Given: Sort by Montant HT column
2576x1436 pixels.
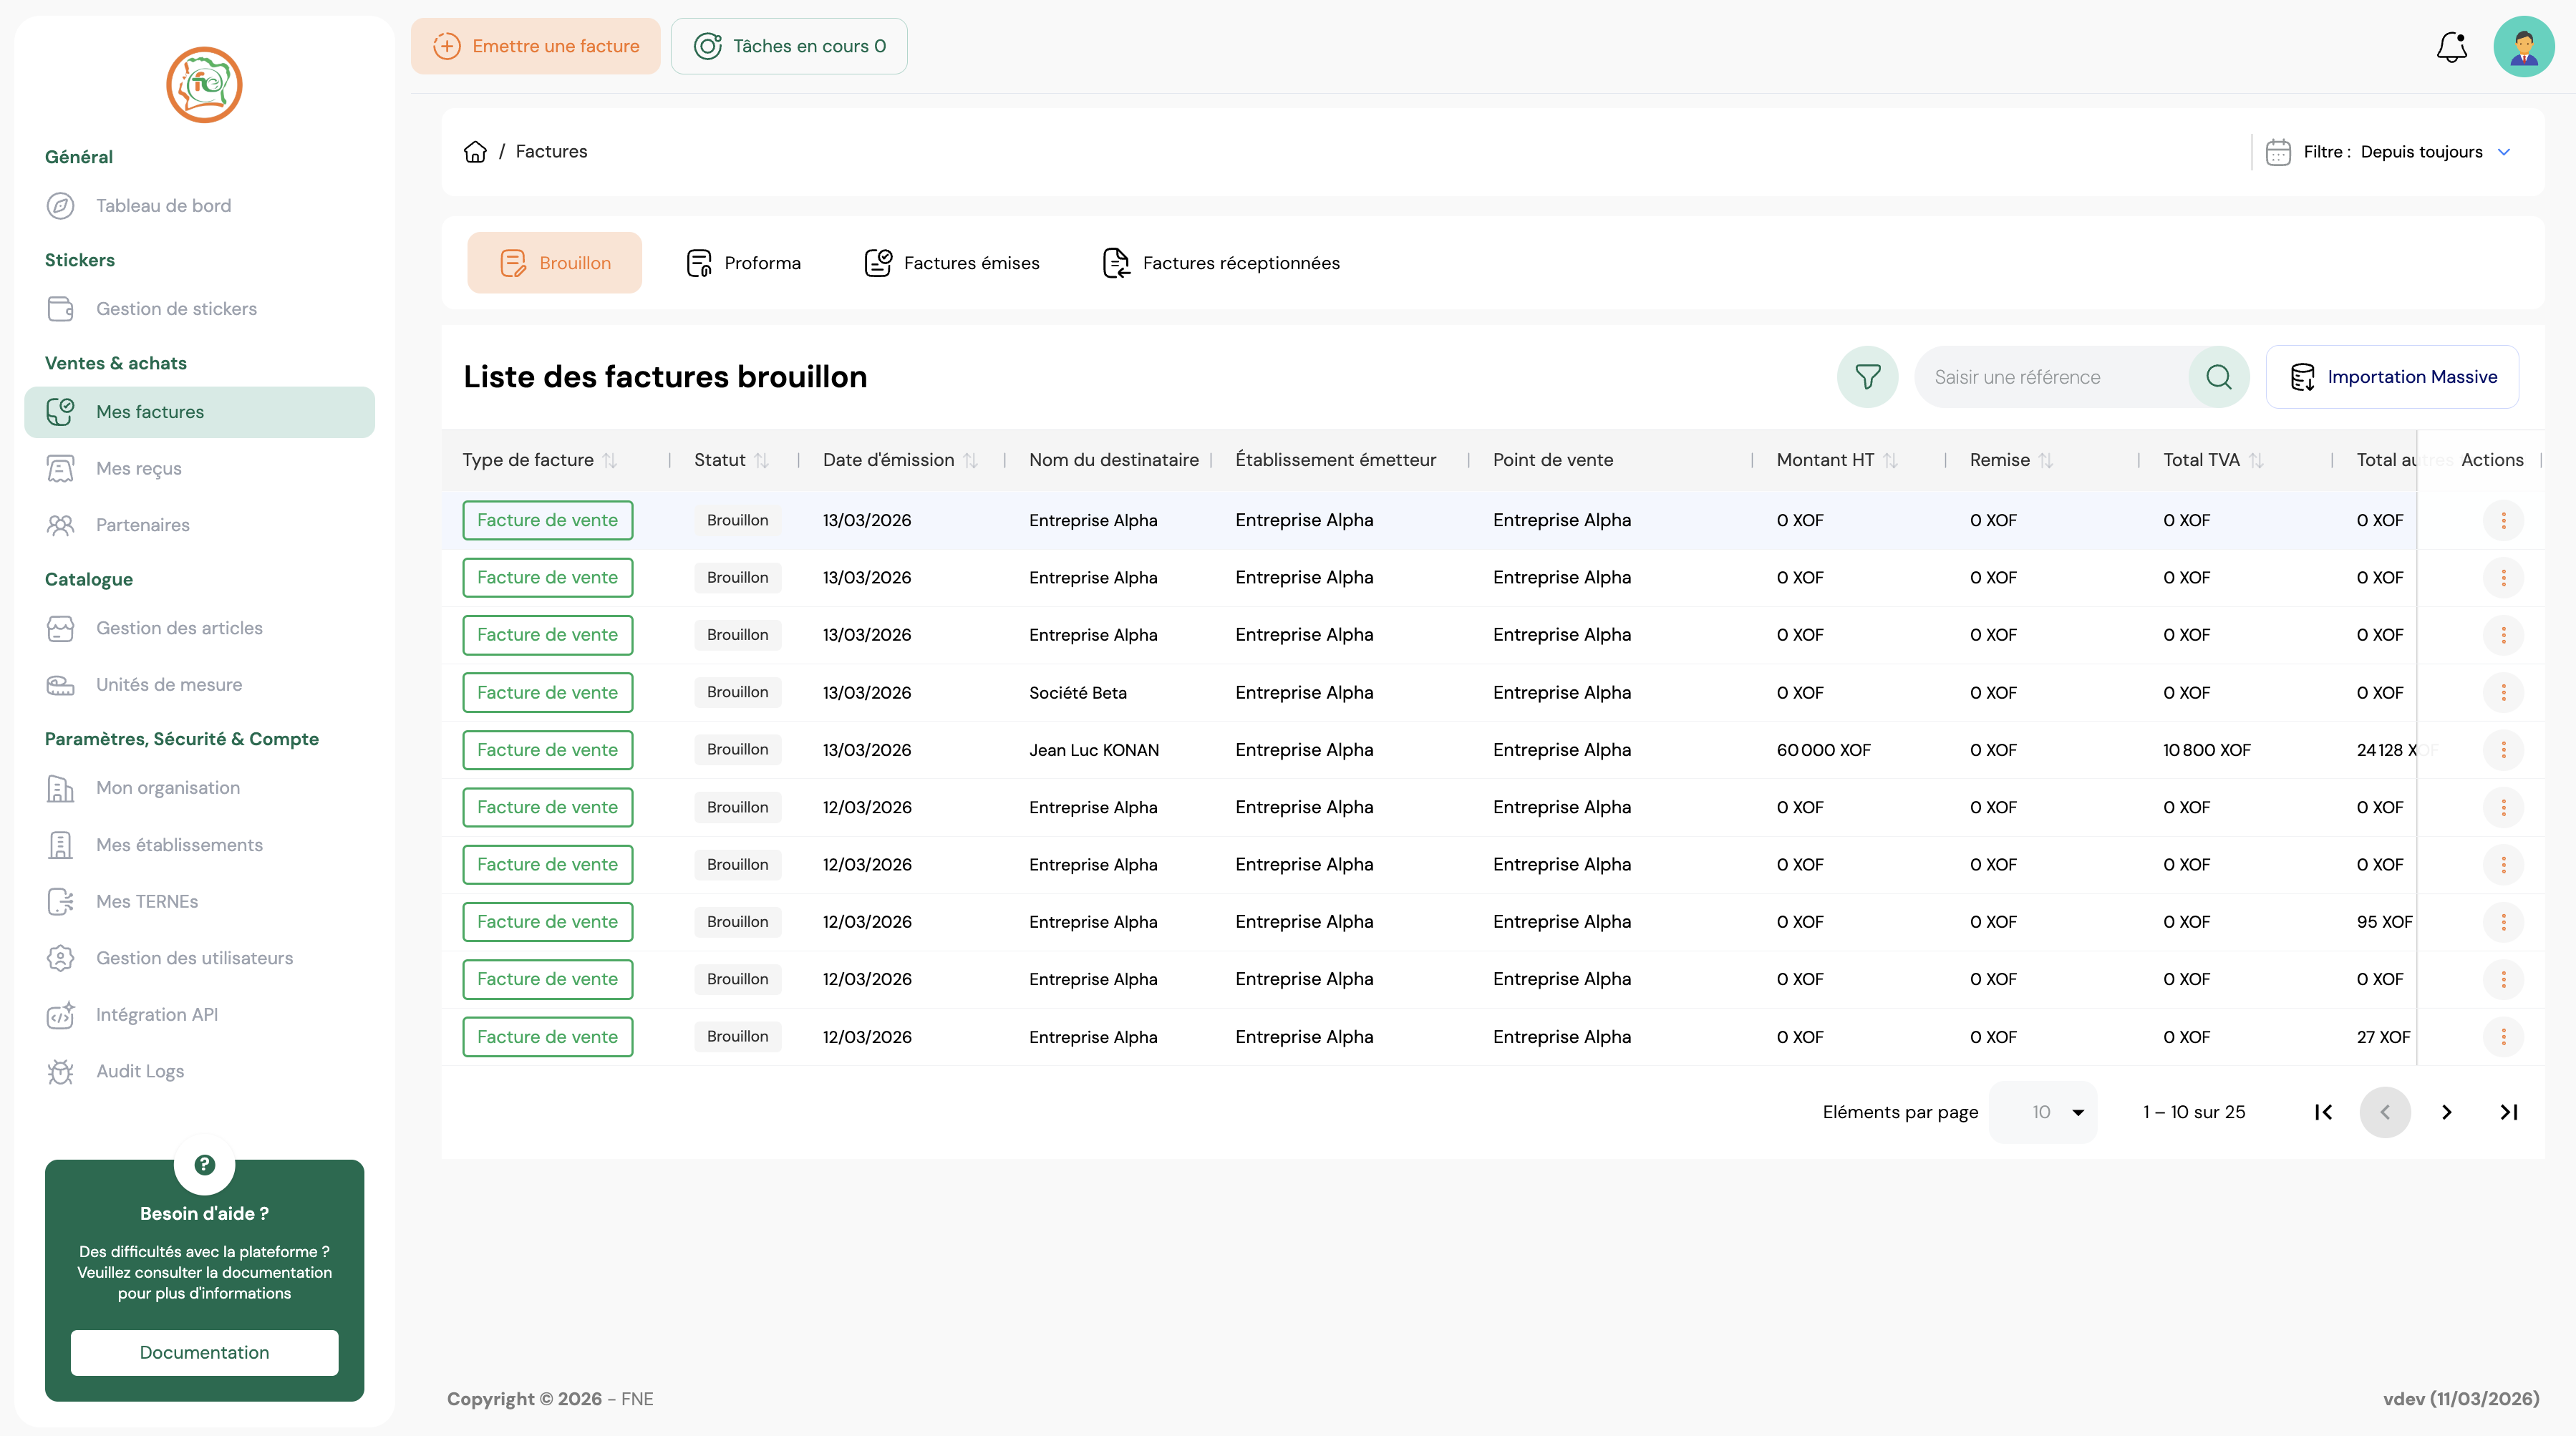Looking at the screenshot, I should pyautogui.click(x=1890, y=460).
